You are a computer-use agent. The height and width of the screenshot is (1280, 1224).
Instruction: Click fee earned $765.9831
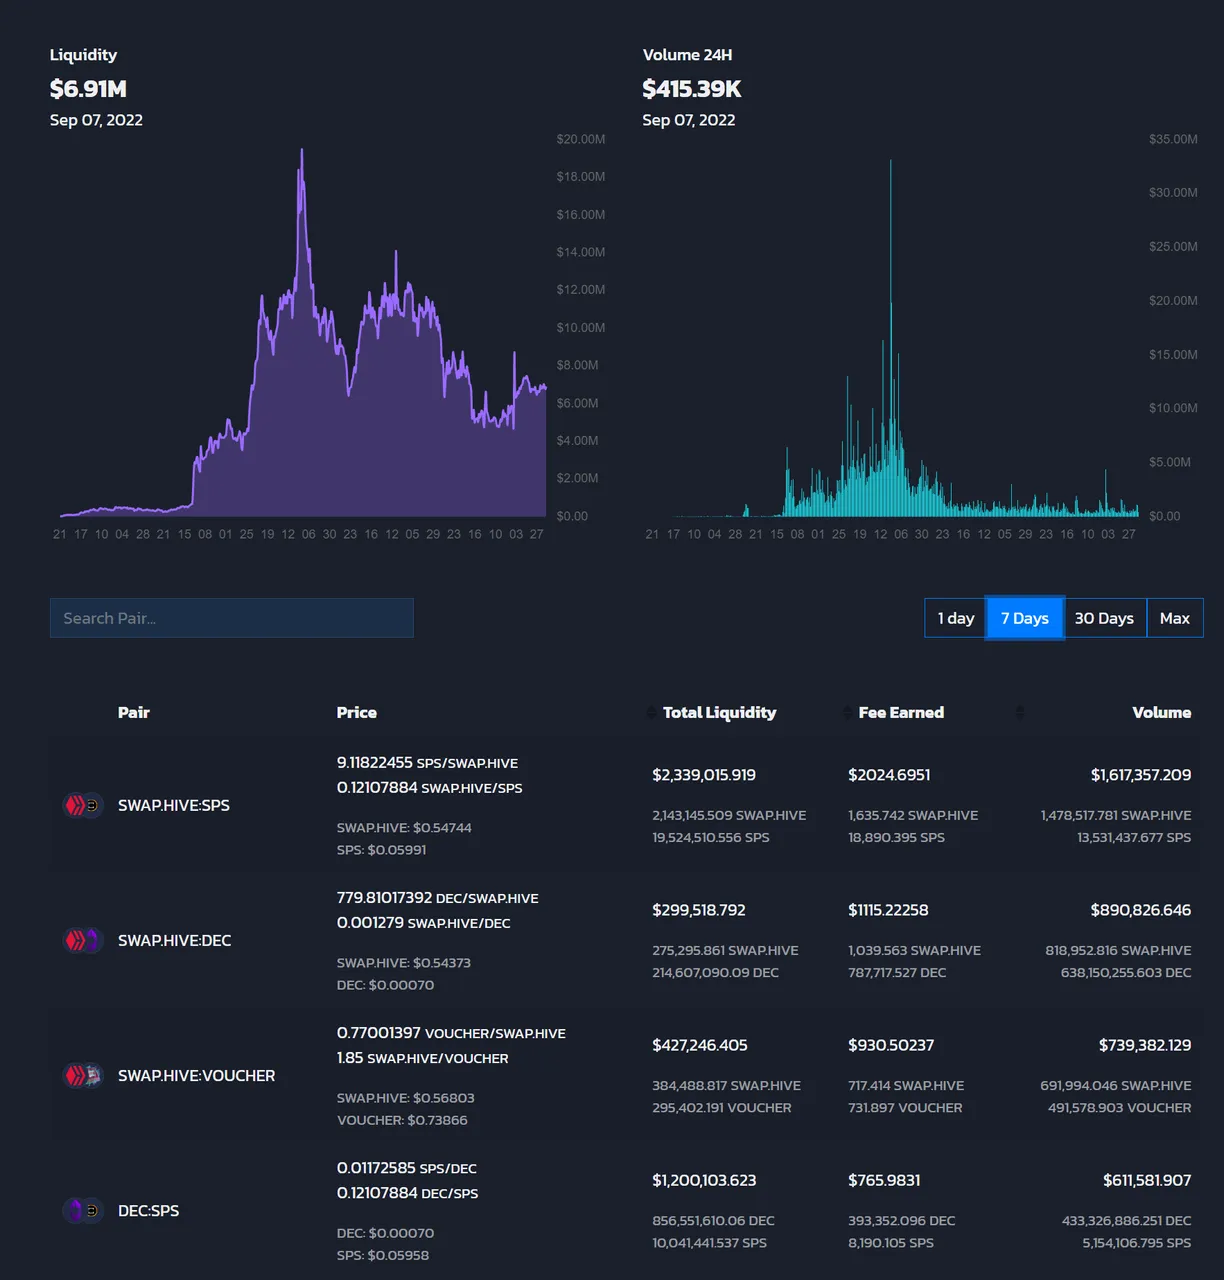click(884, 1180)
